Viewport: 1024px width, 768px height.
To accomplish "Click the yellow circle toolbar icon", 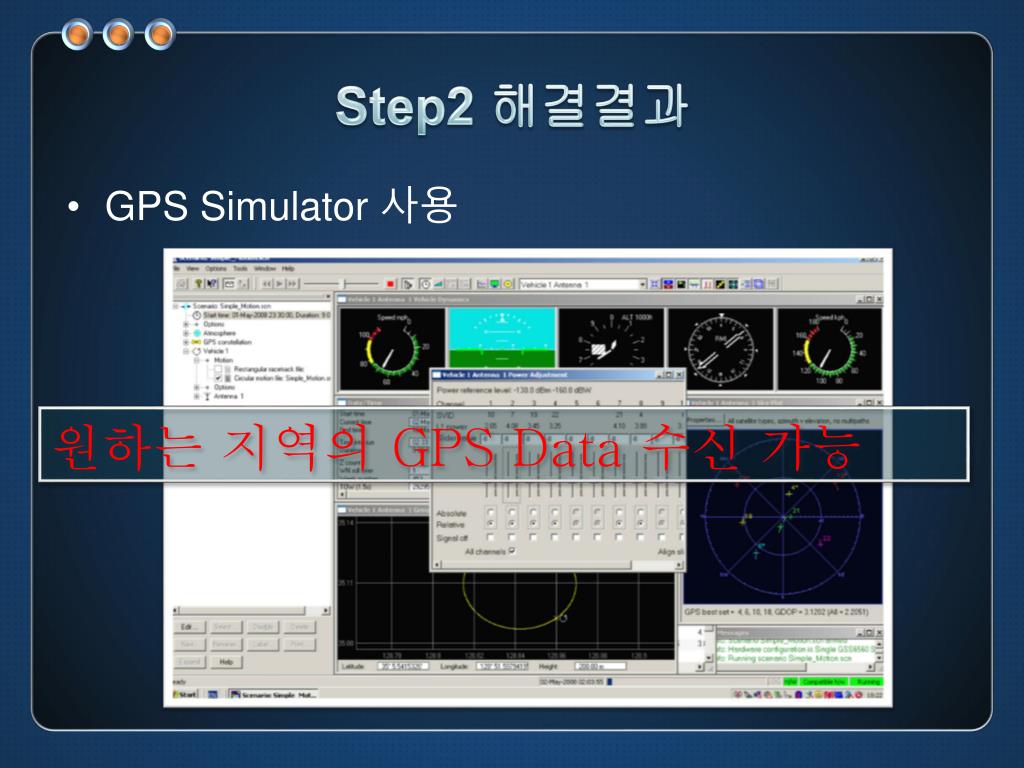I will [508, 284].
